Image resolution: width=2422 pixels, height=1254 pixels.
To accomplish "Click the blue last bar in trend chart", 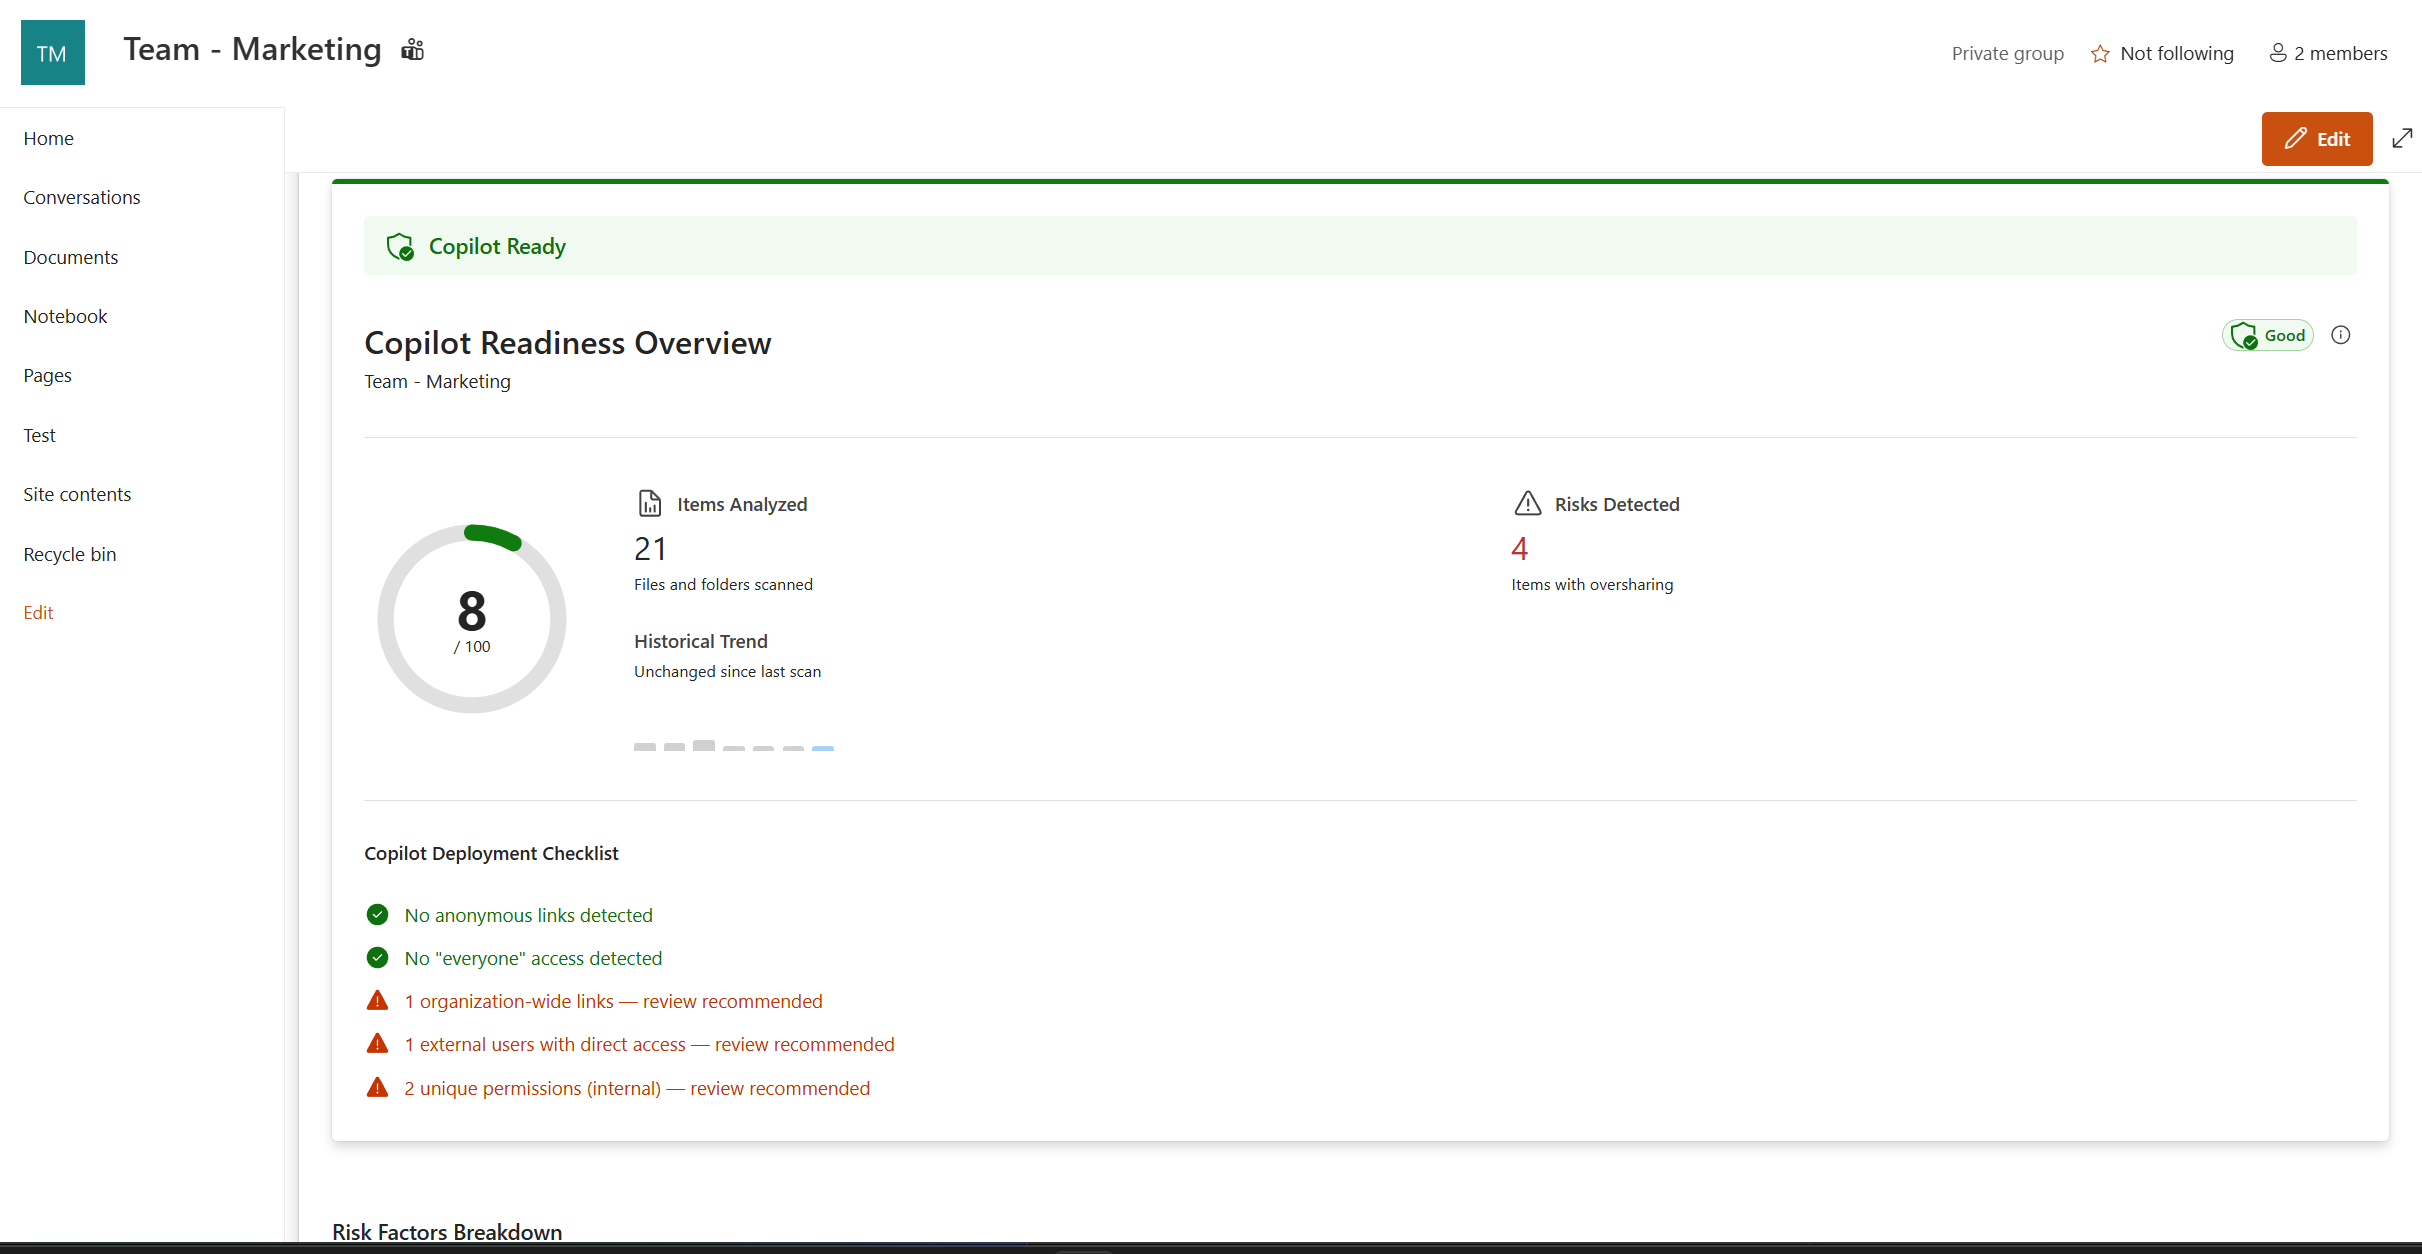I will tap(823, 748).
